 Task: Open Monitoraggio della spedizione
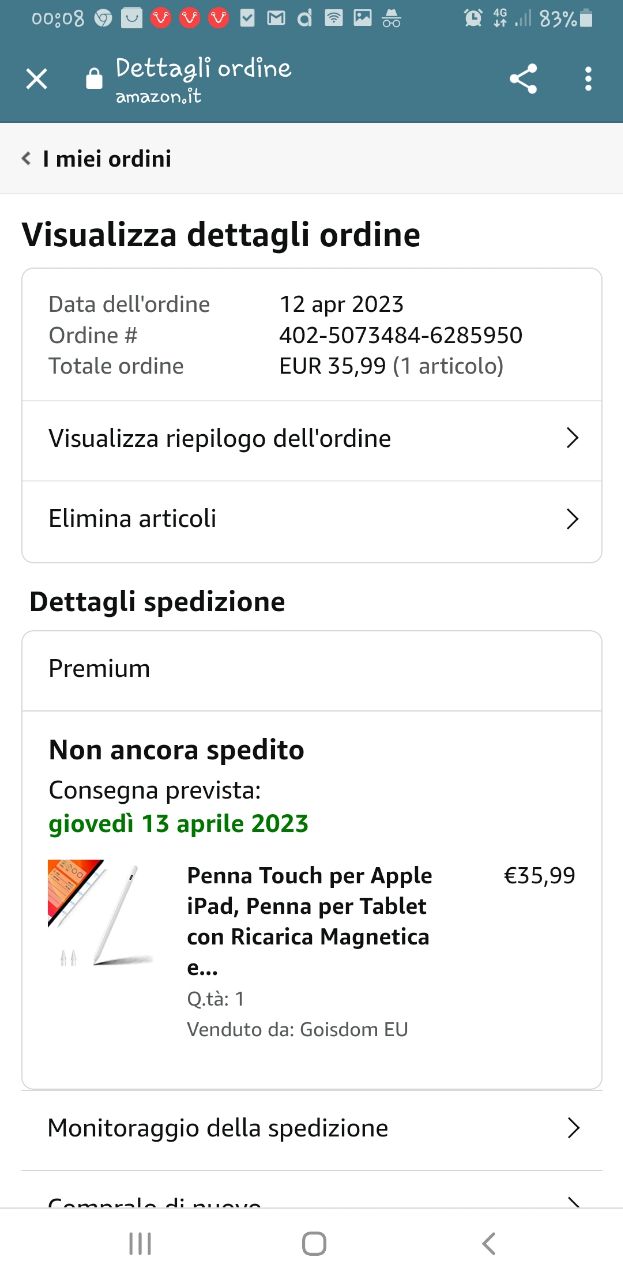click(x=312, y=1129)
